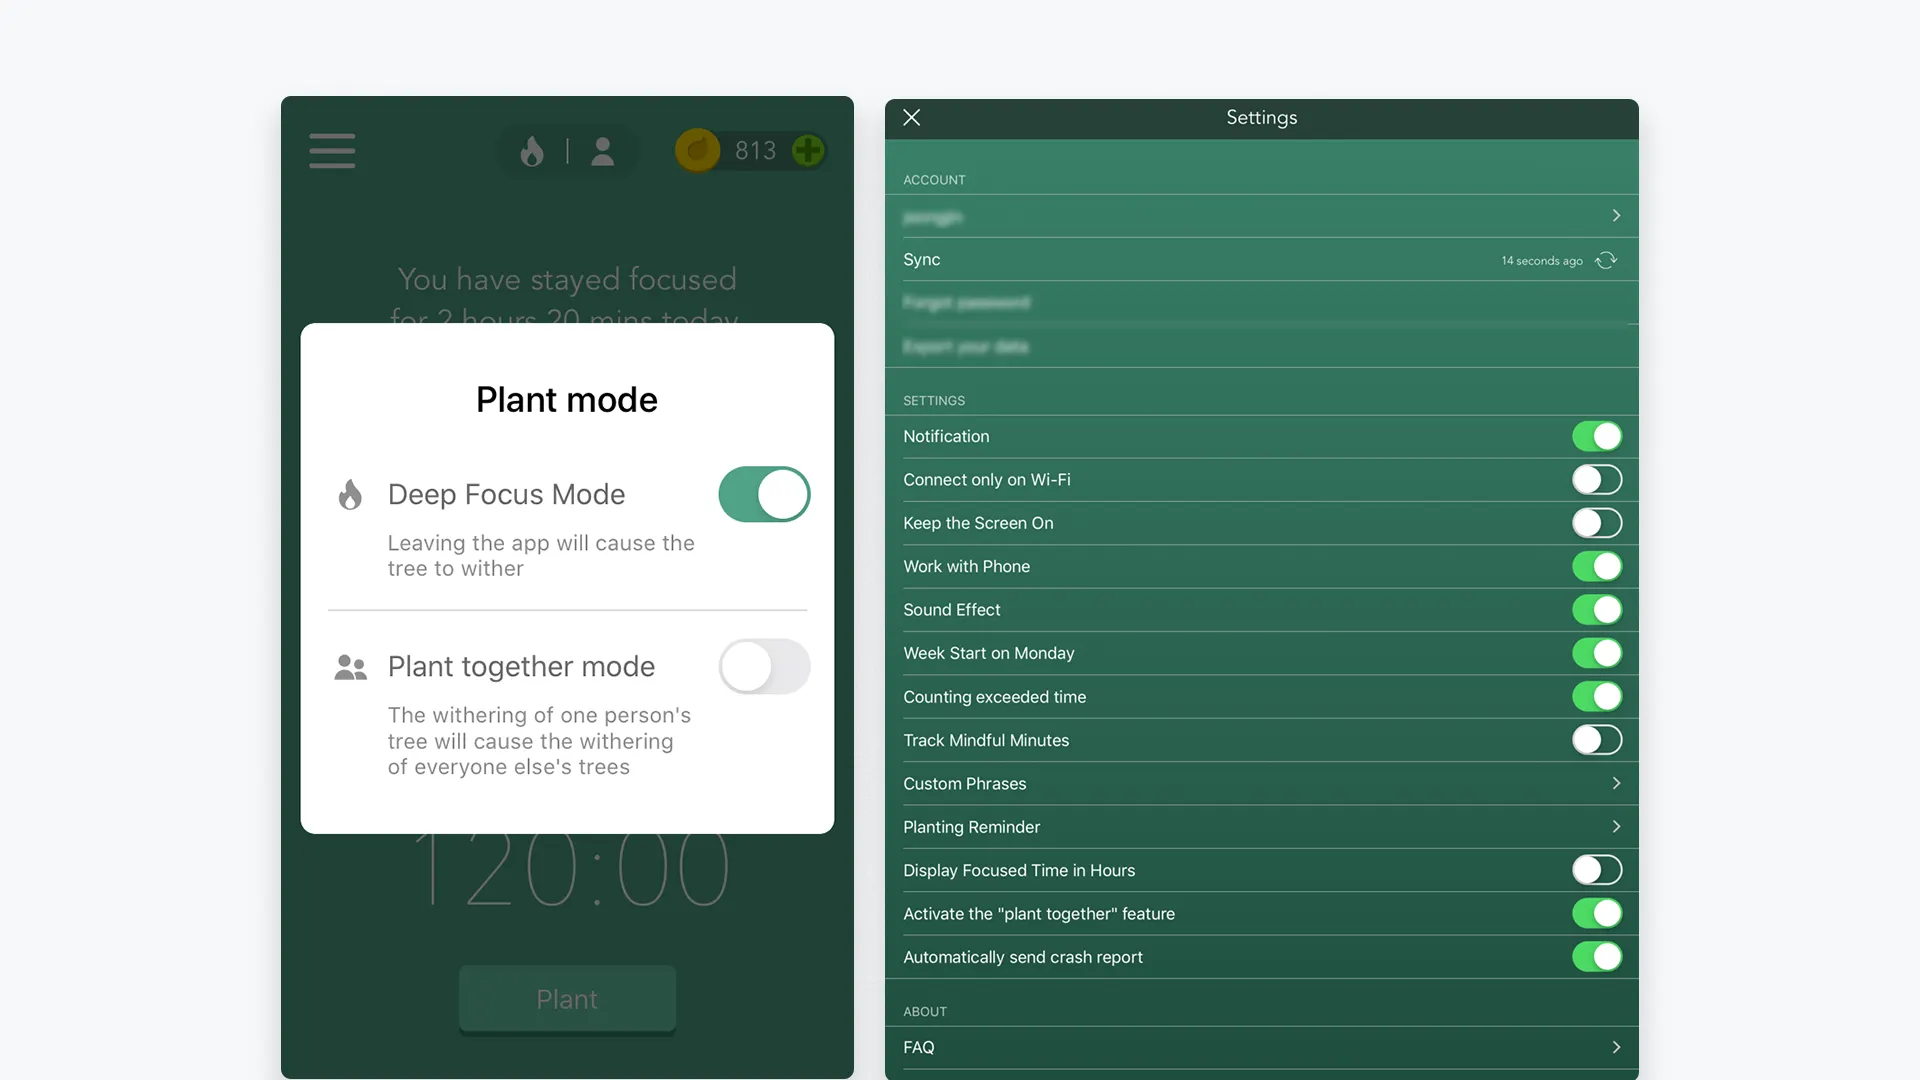Image resolution: width=1920 pixels, height=1080 pixels.
Task: Click the single person icon in header
Action: [602, 151]
